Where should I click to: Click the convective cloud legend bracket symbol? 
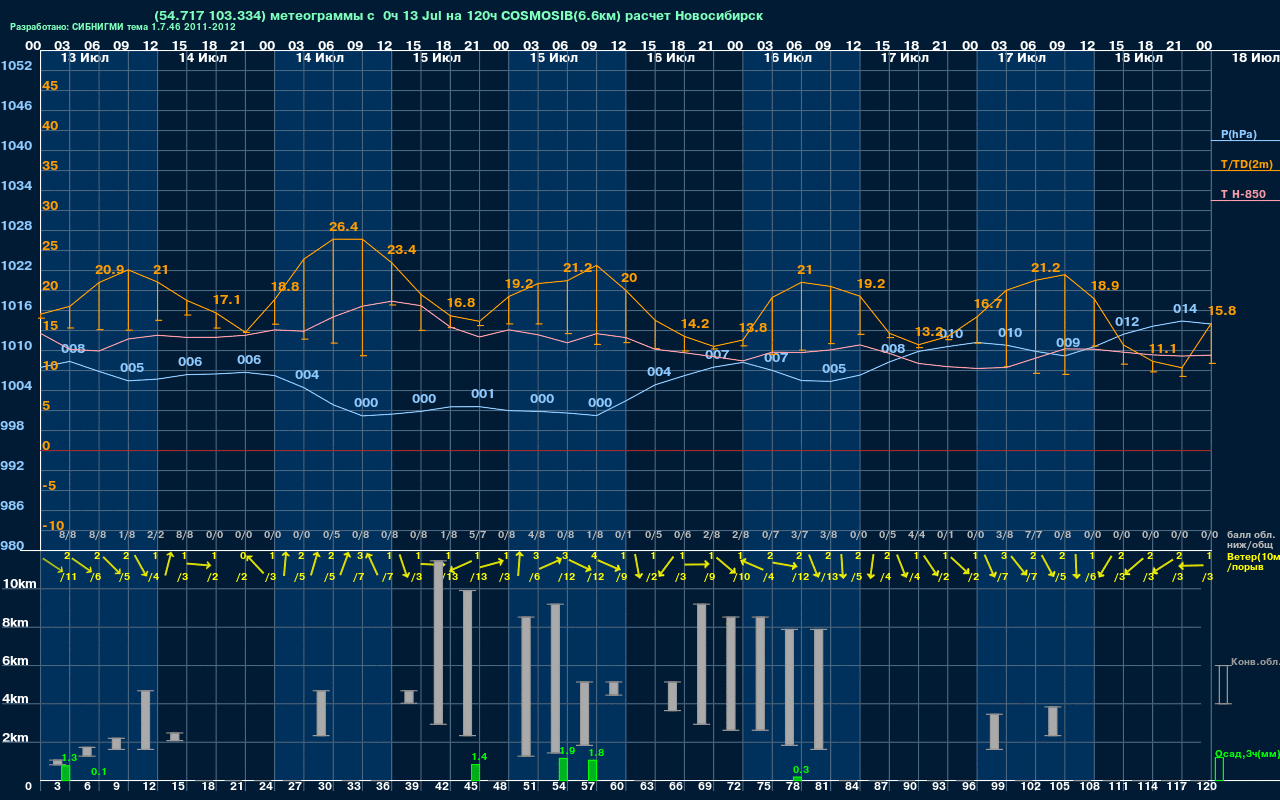pyautogui.click(x=1222, y=684)
